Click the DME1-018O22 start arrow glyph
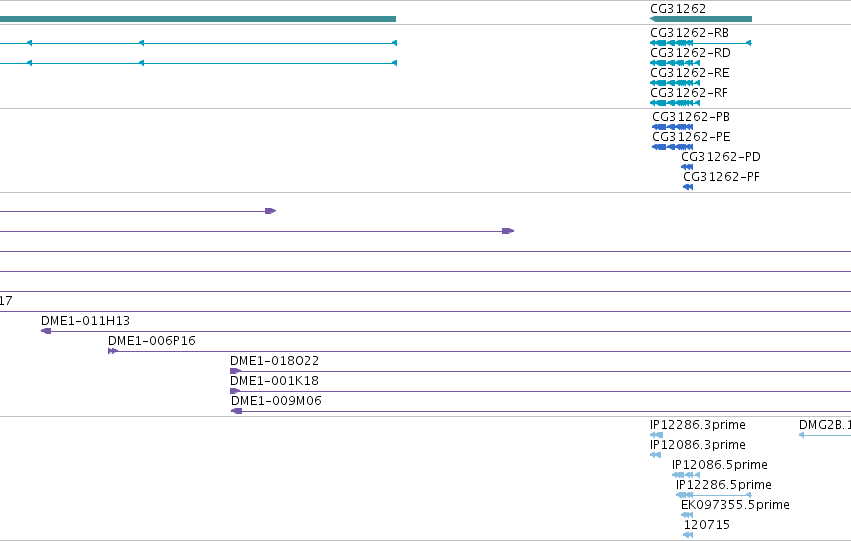The width and height of the screenshot is (851, 541). [236, 371]
